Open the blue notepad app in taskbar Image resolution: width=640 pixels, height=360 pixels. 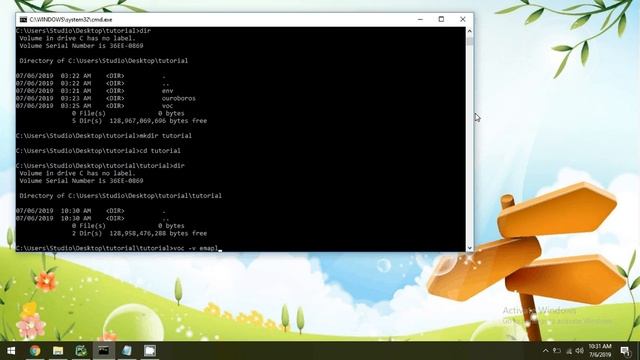pyautogui.click(x=127, y=351)
